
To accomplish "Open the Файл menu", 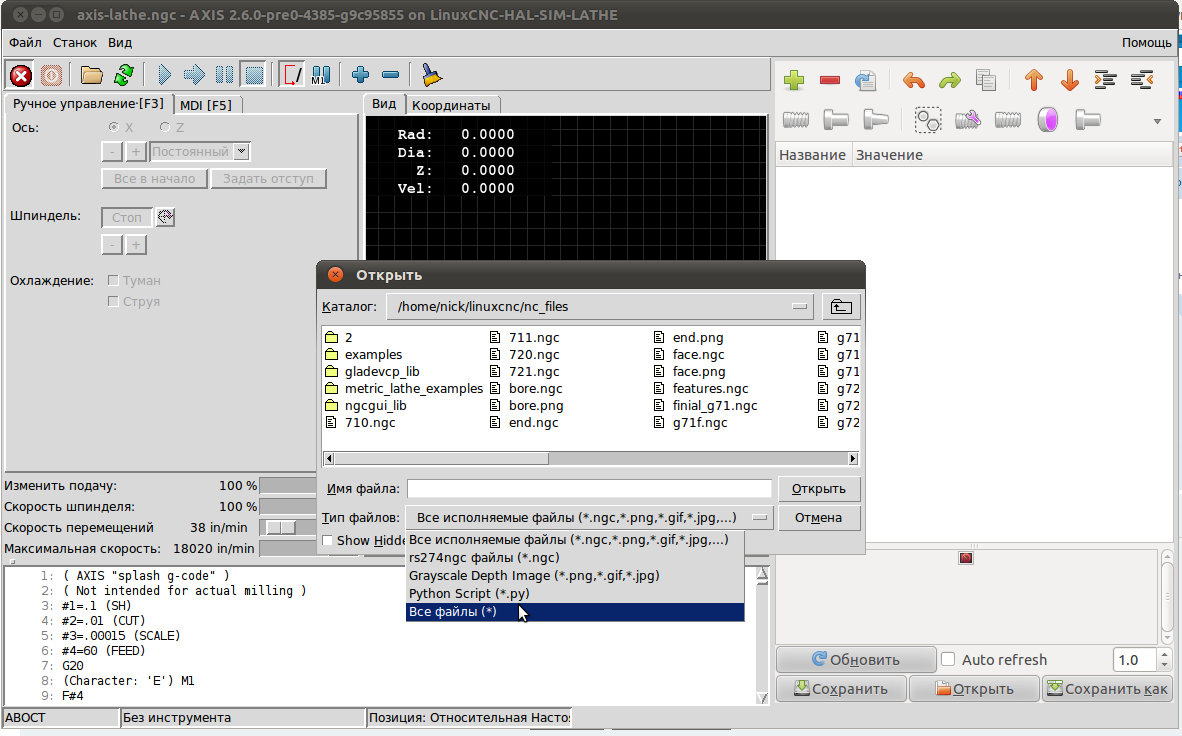I will tap(25, 42).
